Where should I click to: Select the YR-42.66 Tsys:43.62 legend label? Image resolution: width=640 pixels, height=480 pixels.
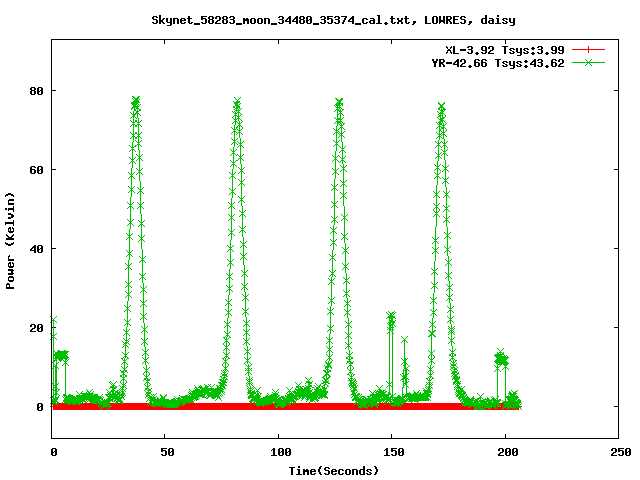pos(498,63)
